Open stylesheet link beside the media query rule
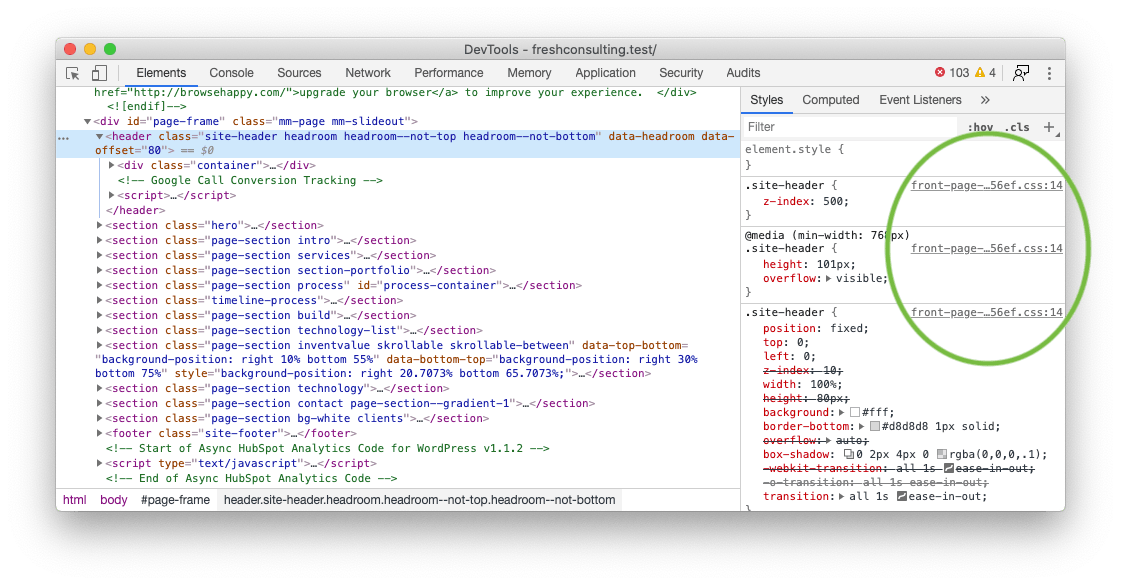 coord(987,249)
